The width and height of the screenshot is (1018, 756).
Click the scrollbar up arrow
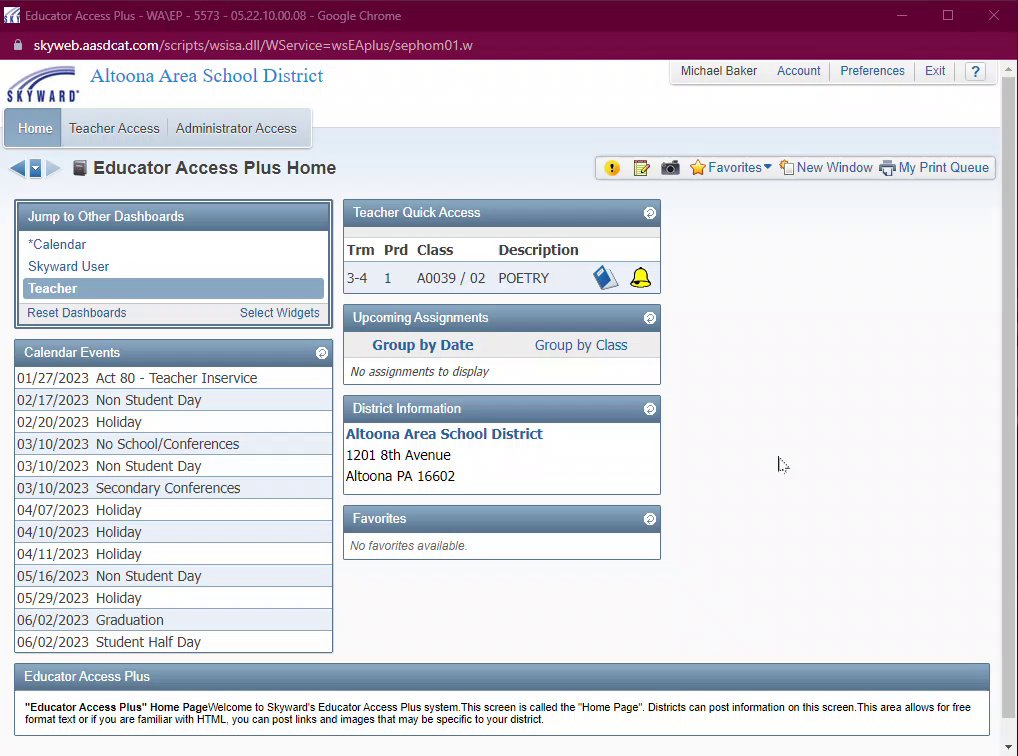pyautogui.click(x=1008, y=69)
